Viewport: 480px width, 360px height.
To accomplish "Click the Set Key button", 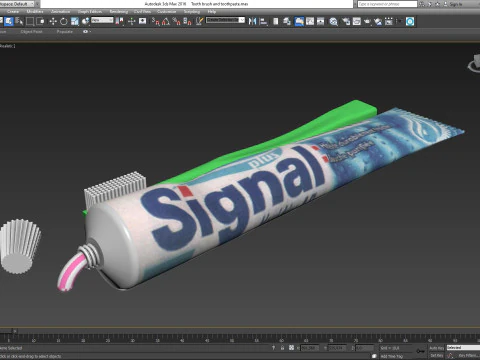I will 436,356.
